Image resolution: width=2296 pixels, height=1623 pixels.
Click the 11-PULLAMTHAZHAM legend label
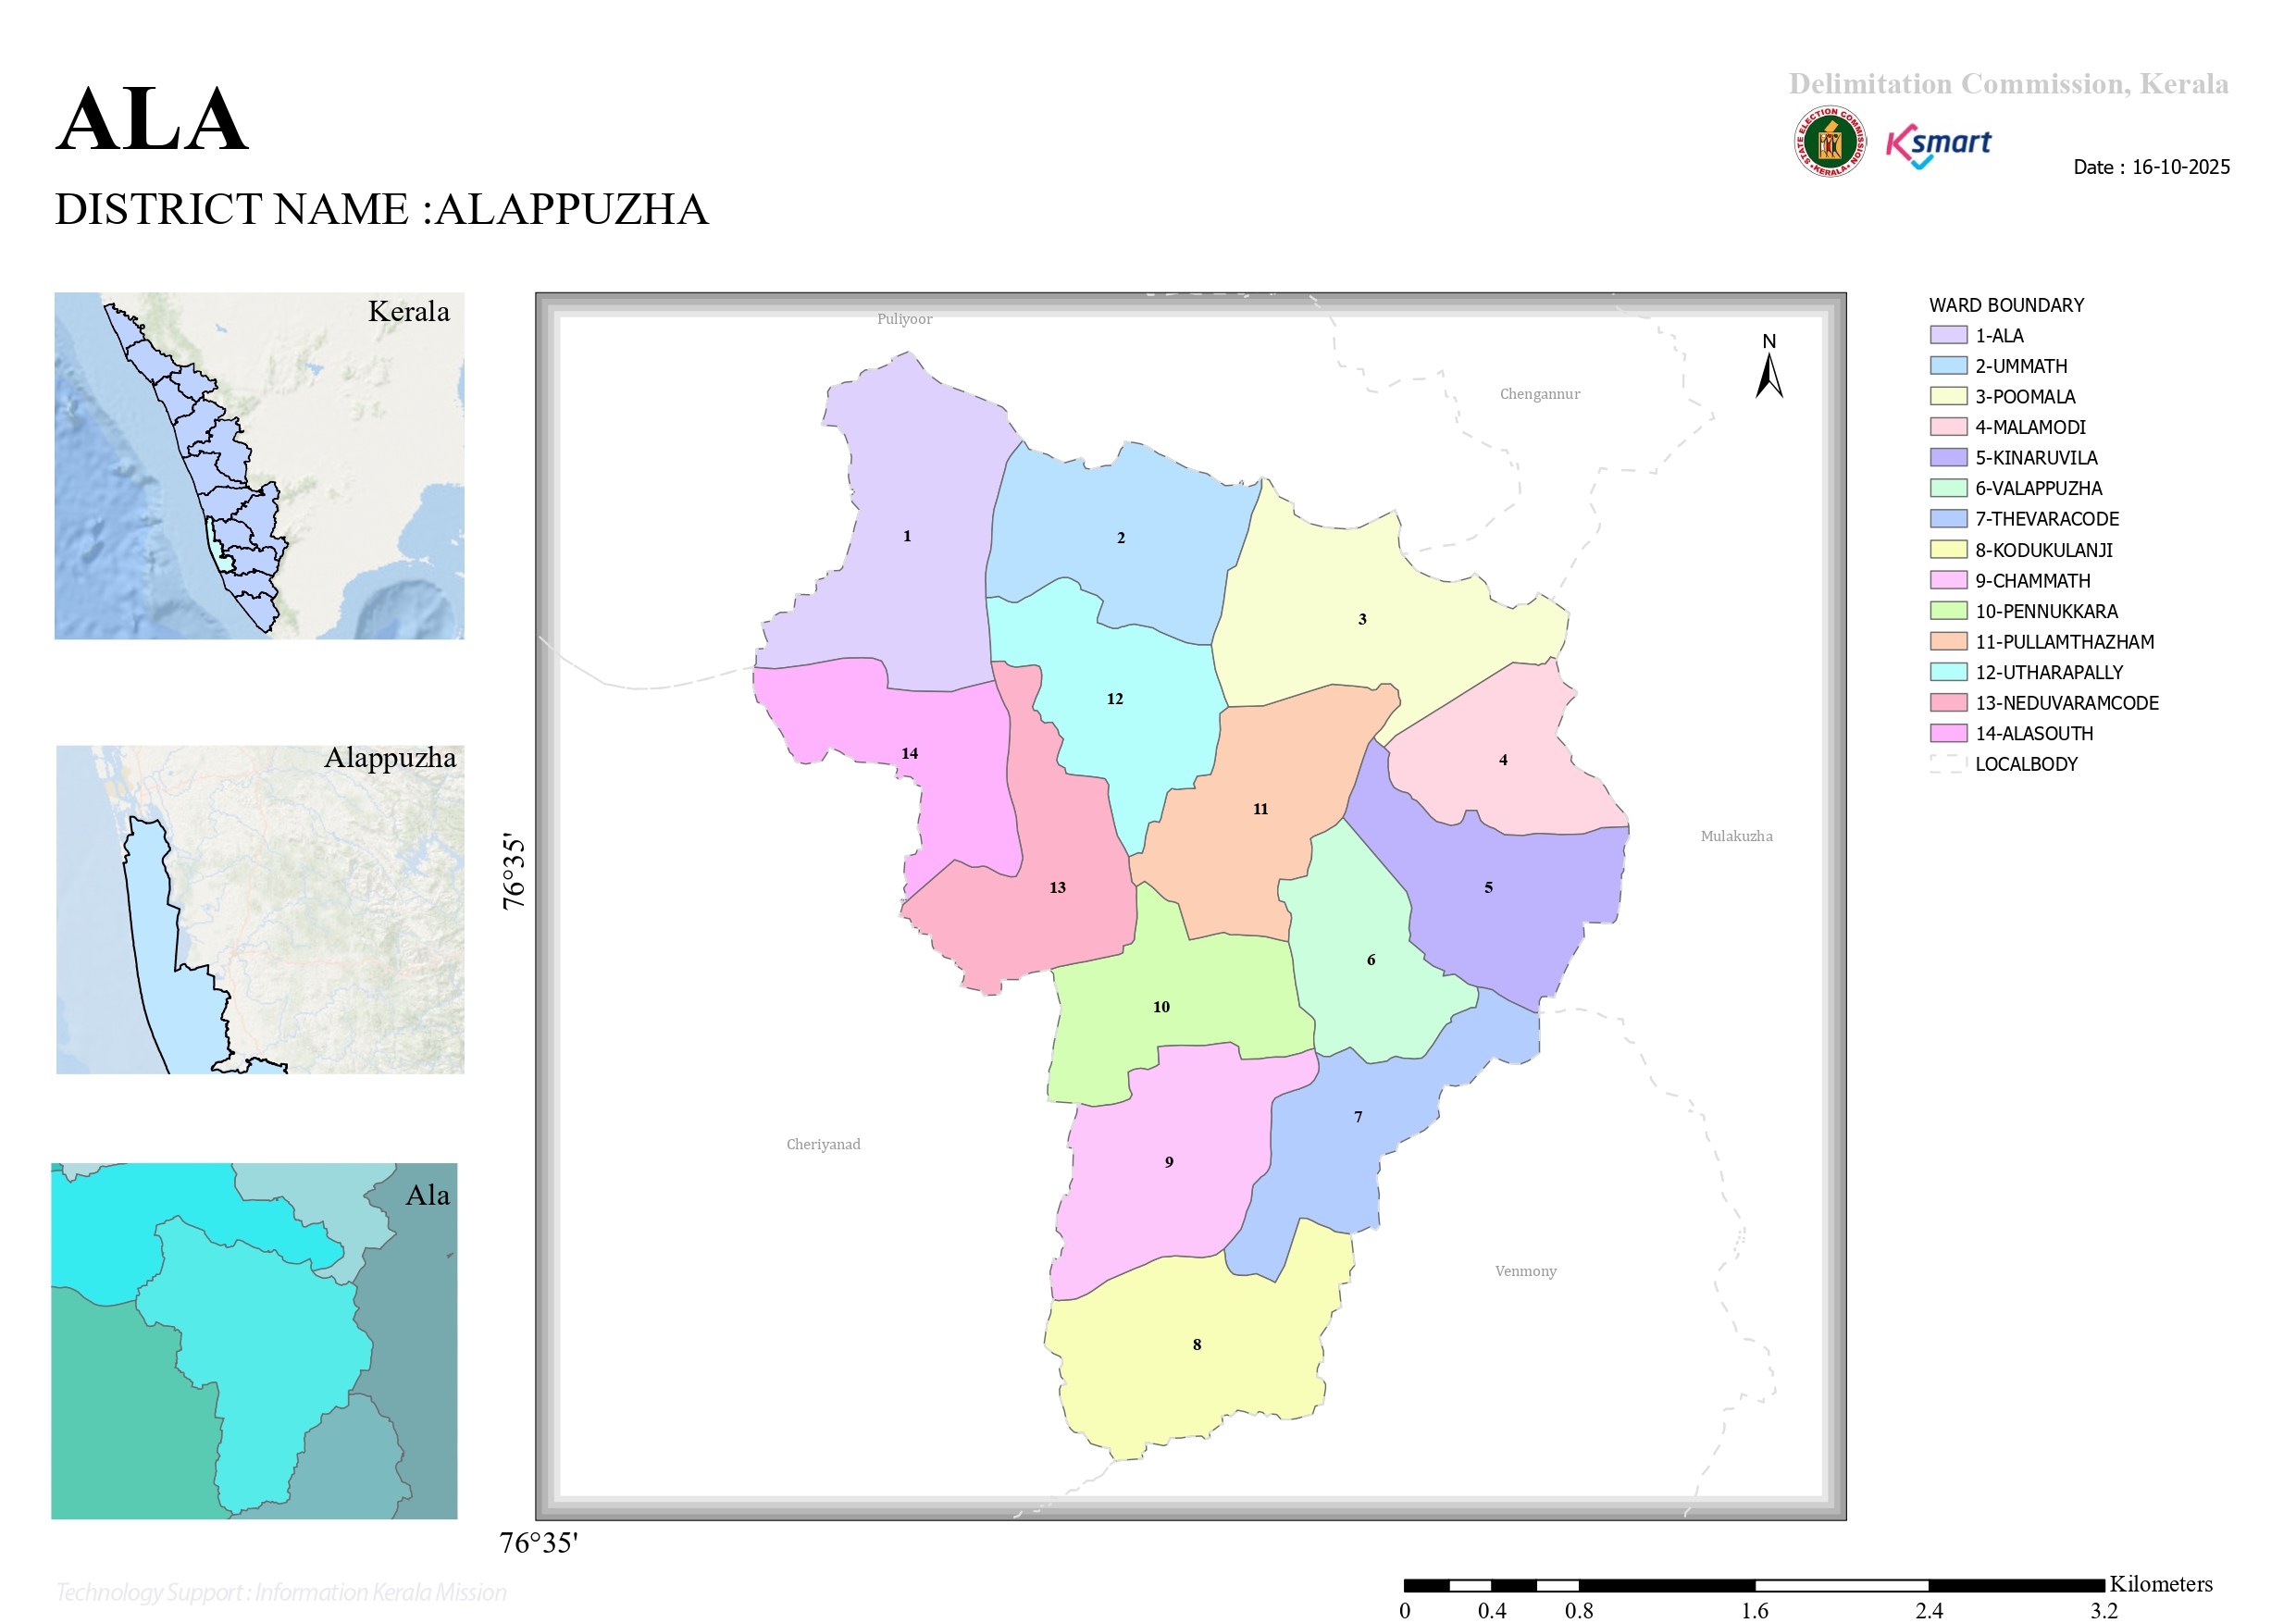(x=2065, y=642)
